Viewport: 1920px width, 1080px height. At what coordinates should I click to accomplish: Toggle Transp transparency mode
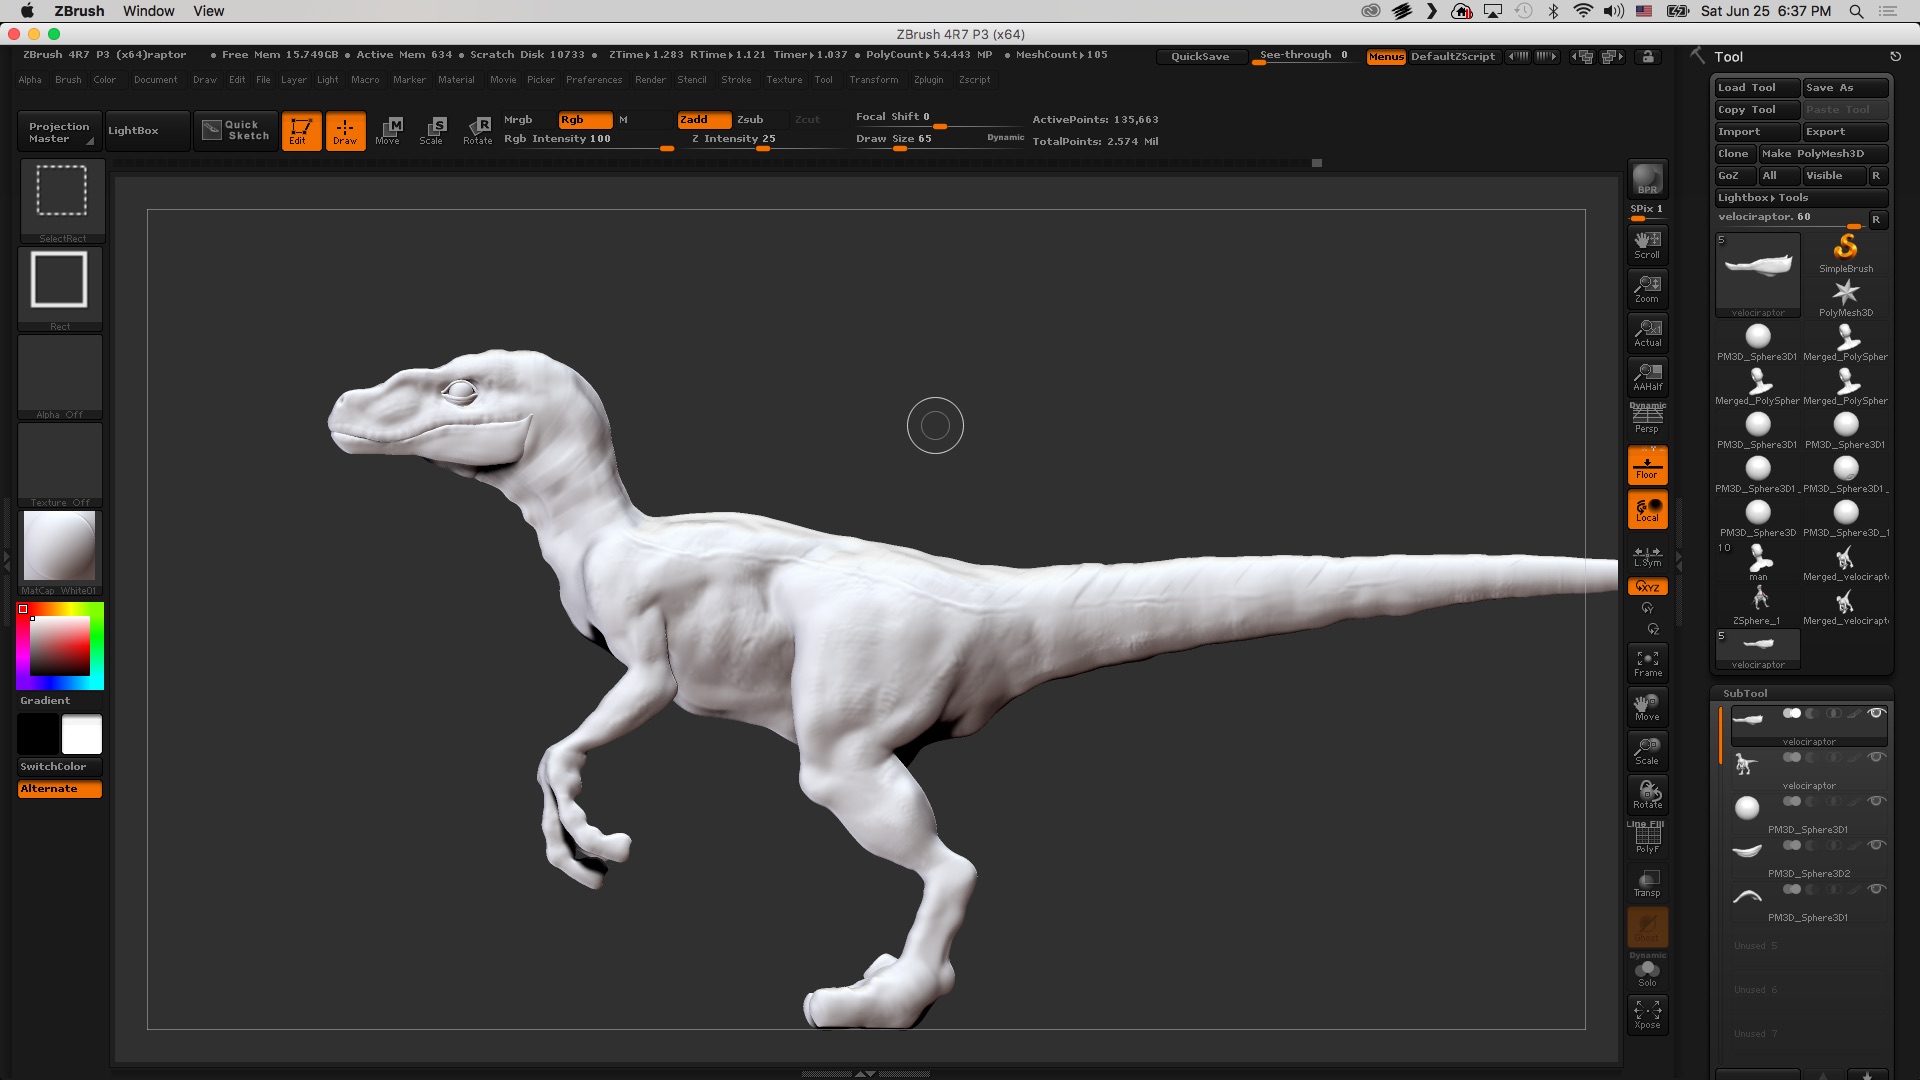[x=1647, y=883]
